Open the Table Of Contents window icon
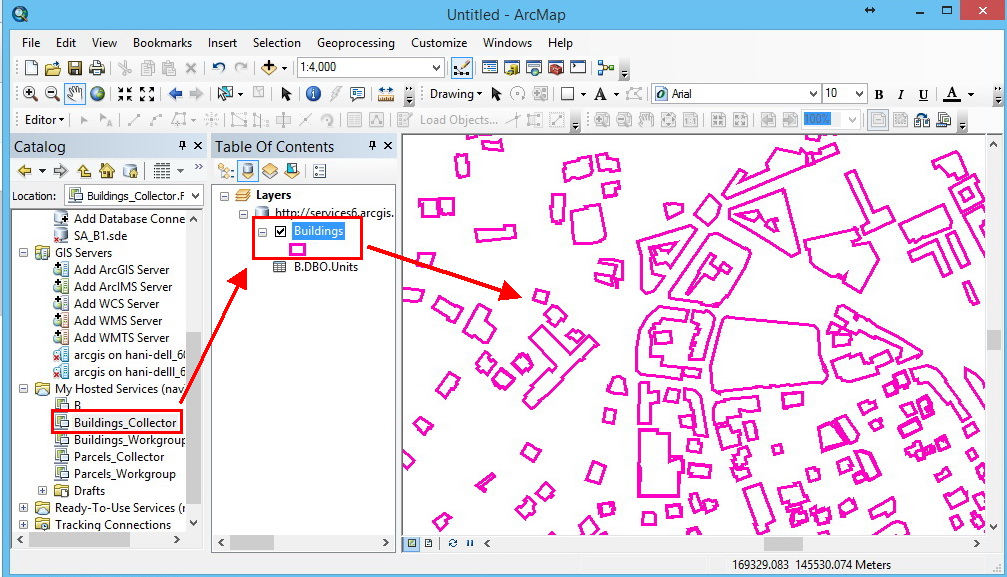 [x=490, y=67]
